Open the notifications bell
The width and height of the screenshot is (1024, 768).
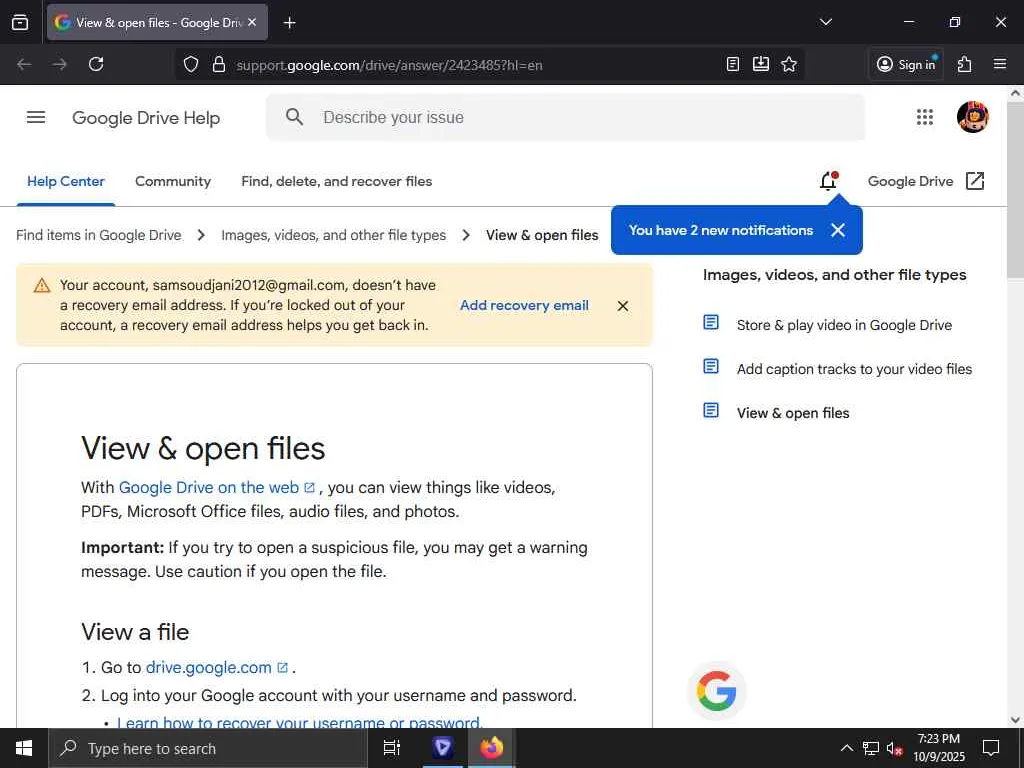point(829,181)
